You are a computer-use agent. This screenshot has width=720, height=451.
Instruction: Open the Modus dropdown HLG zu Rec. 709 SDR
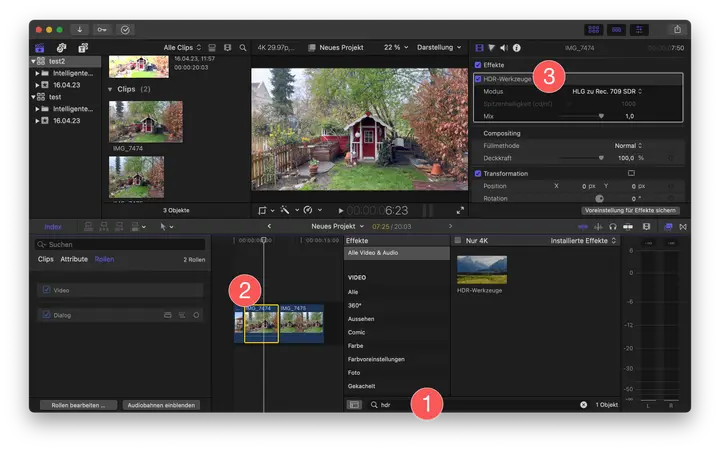coord(606,91)
